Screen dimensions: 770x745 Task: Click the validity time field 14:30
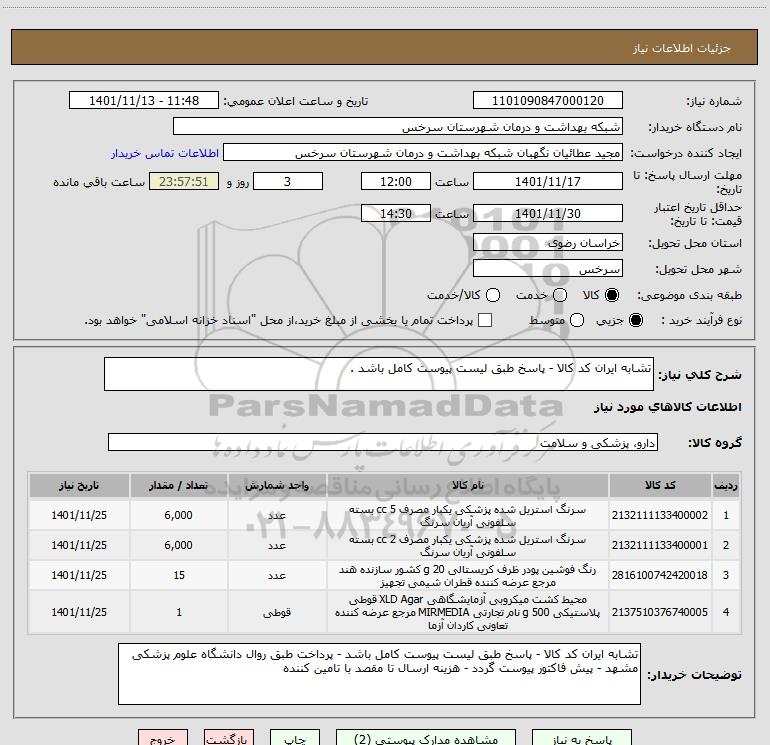click(x=396, y=213)
